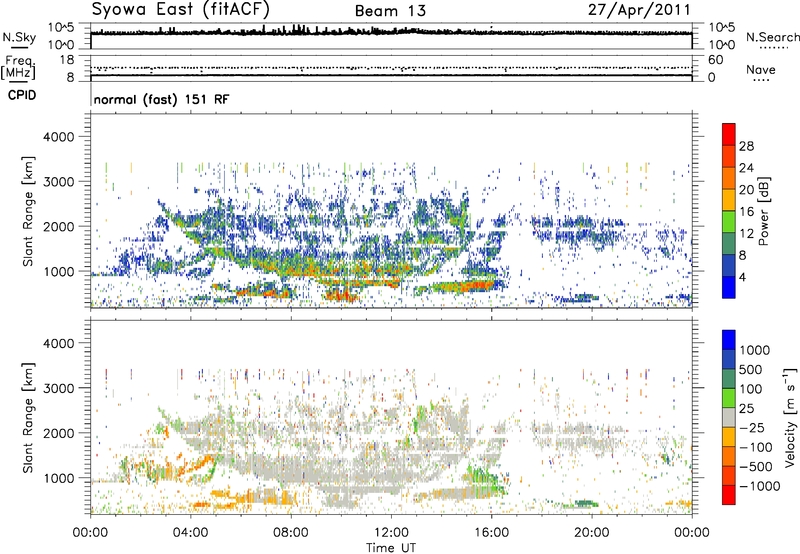Click the date '27/Apr/2011'
Viewport: 800px width, 554px height.
(x=639, y=10)
